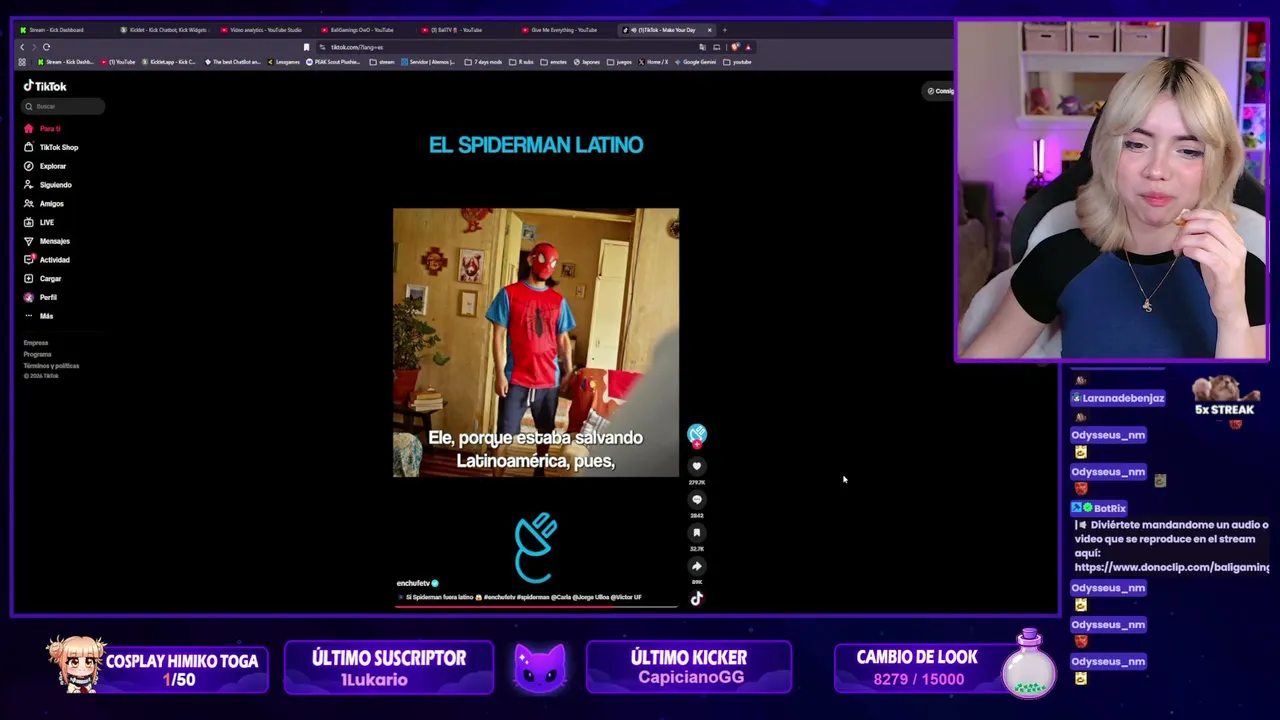Click the TV icon beside LIVE
The image size is (1280, 720).
pos(29,222)
